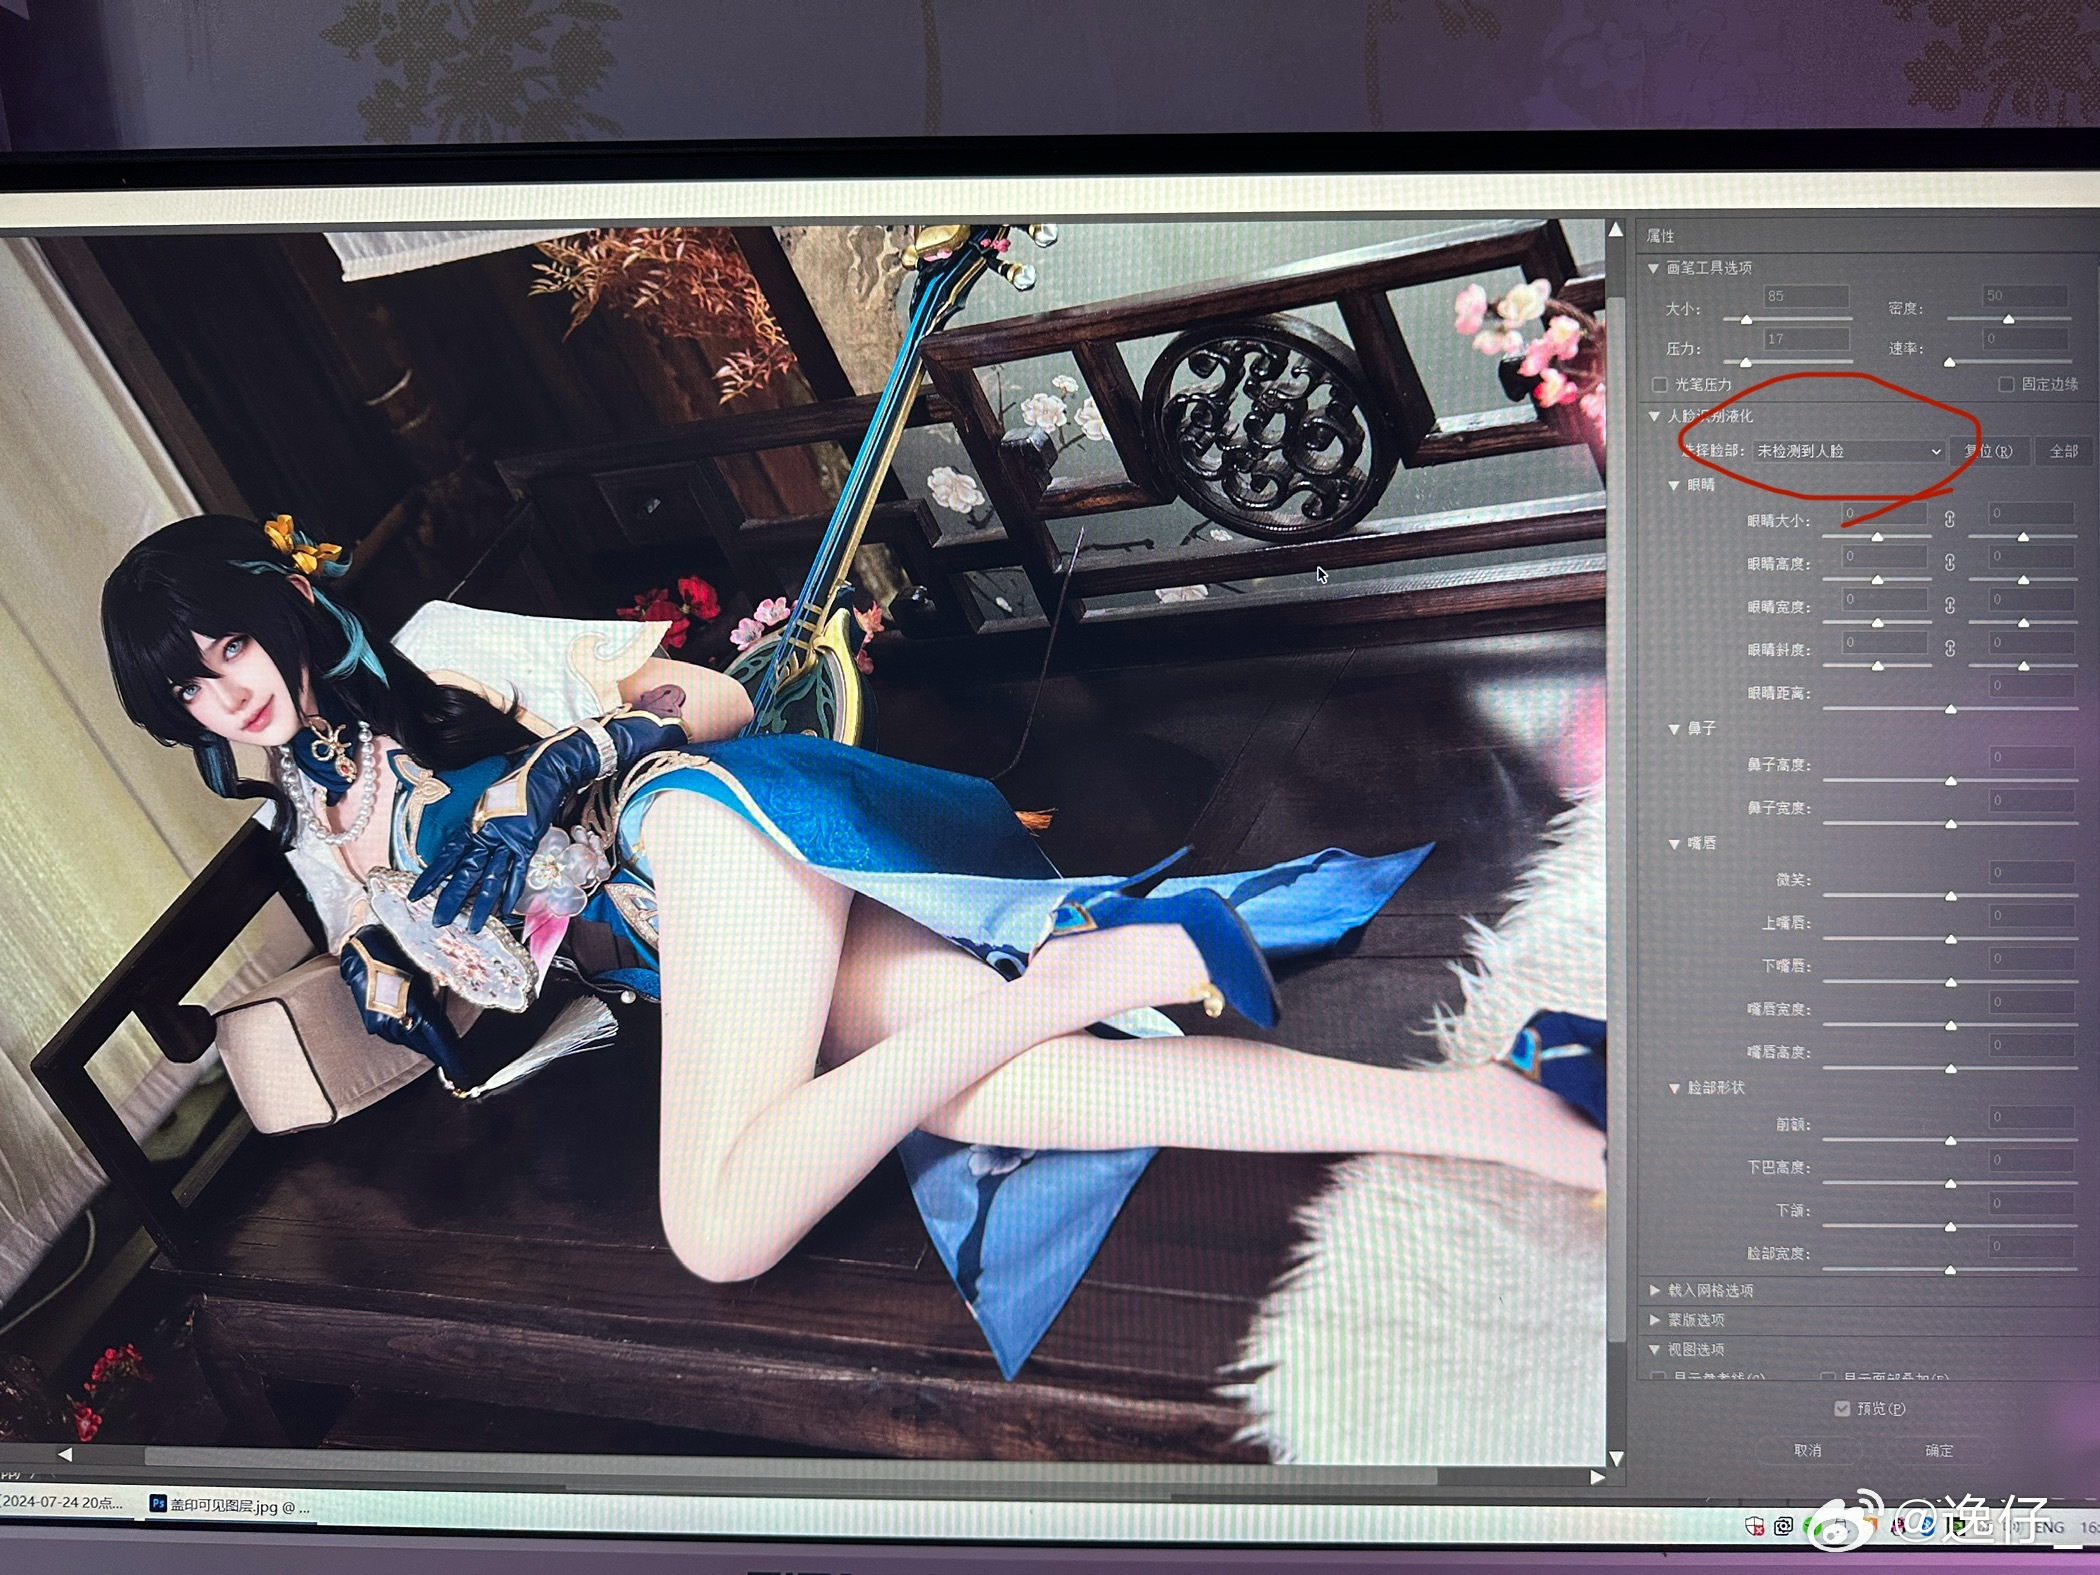
Task: Click the 前额 slider handle
Action: point(1950,1140)
